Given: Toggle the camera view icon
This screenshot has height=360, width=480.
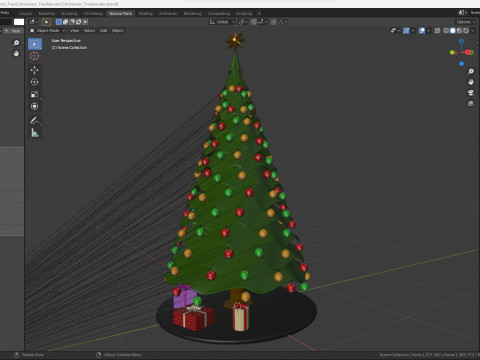Looking at the screenshot, I should click(x=471, y=93).
